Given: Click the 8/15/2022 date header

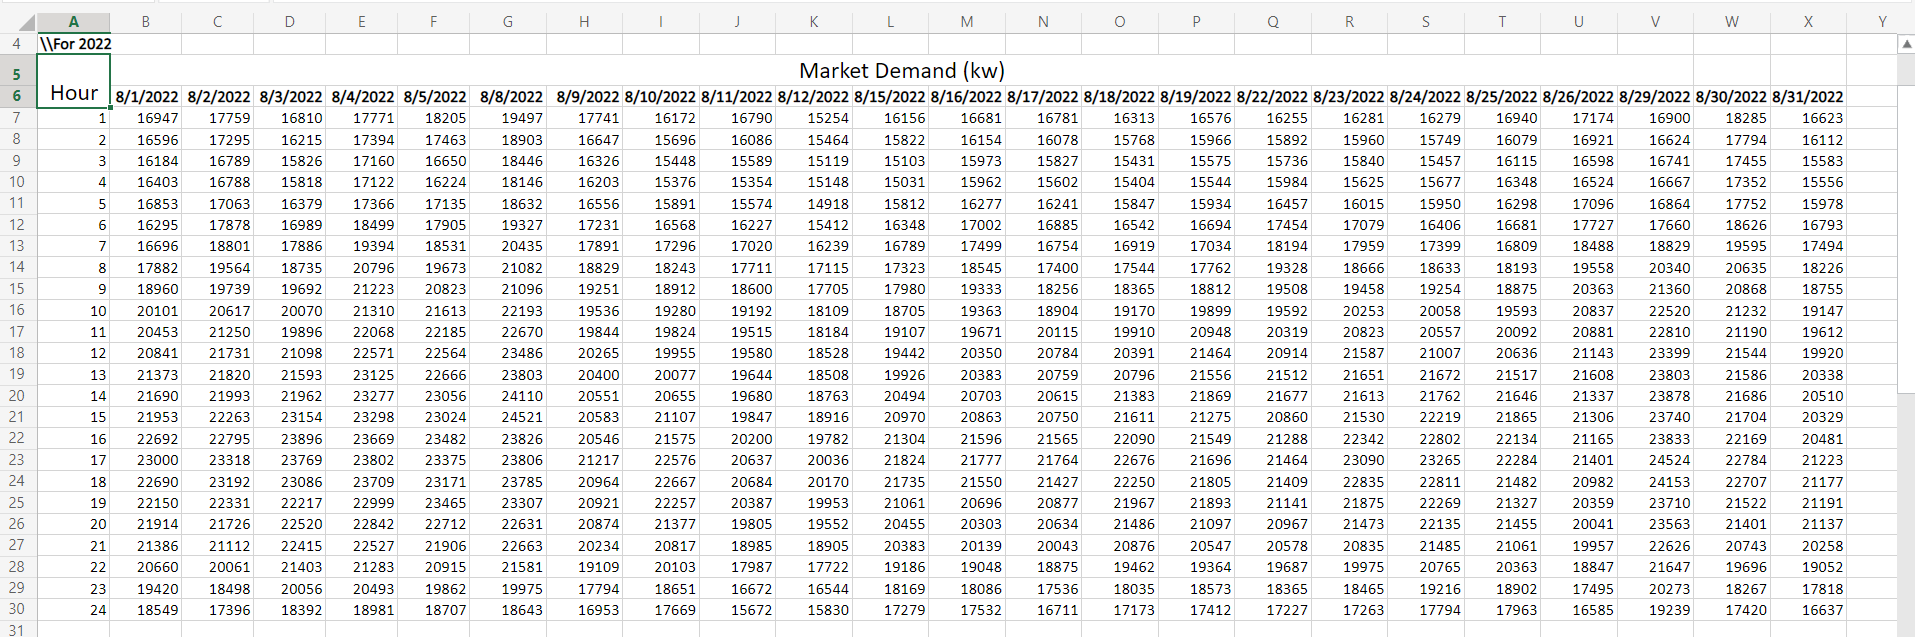Looking at the screenshot, I should click(890, 97).
